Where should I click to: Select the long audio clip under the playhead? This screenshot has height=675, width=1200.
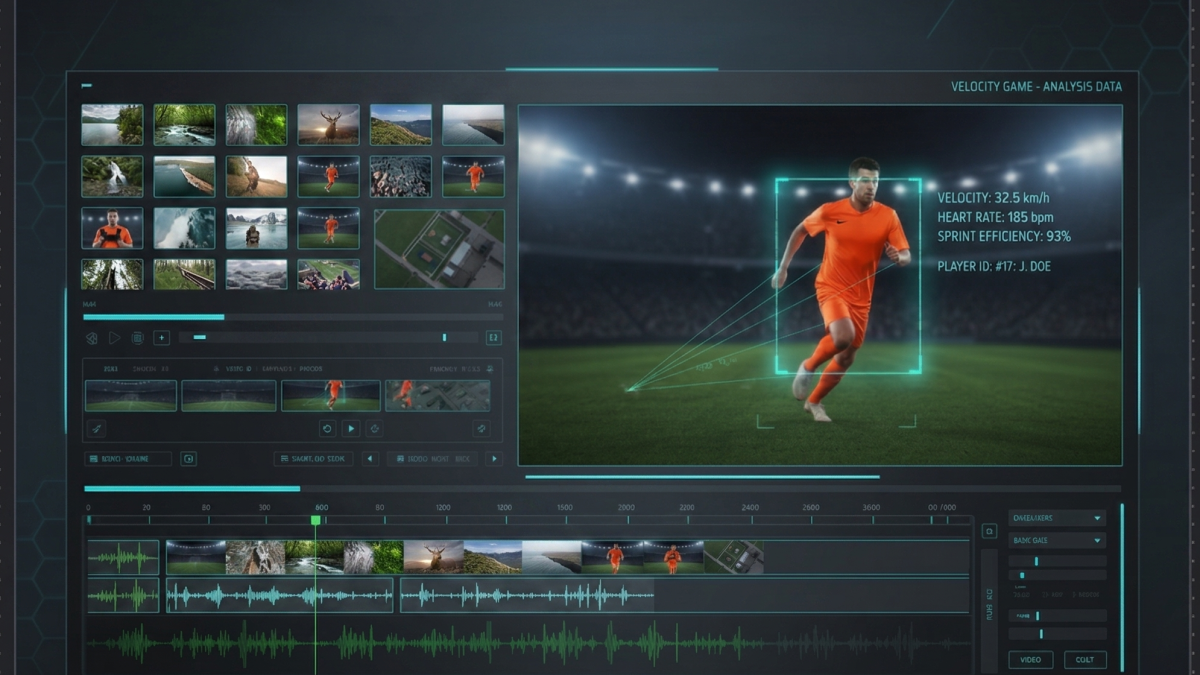[280, 596]
